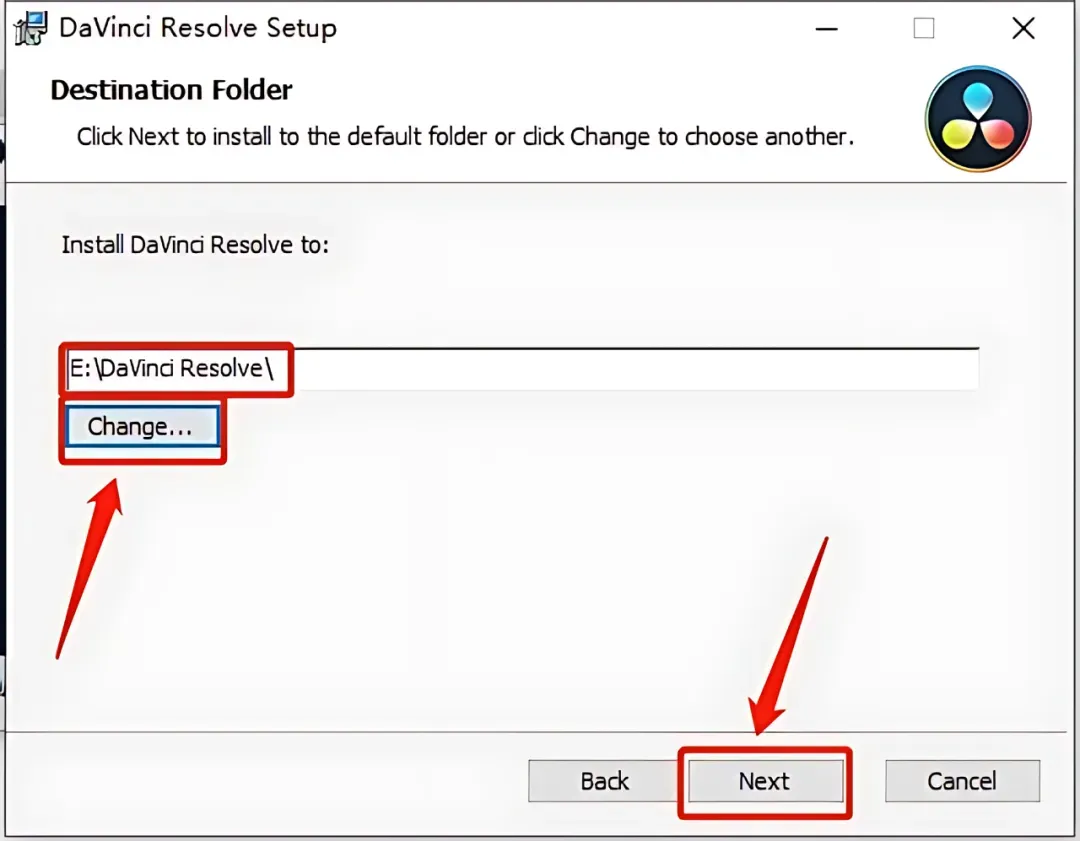Screen dimensions: 1080x841
Task: Go Back to the previous setup step
Action: 604,781
